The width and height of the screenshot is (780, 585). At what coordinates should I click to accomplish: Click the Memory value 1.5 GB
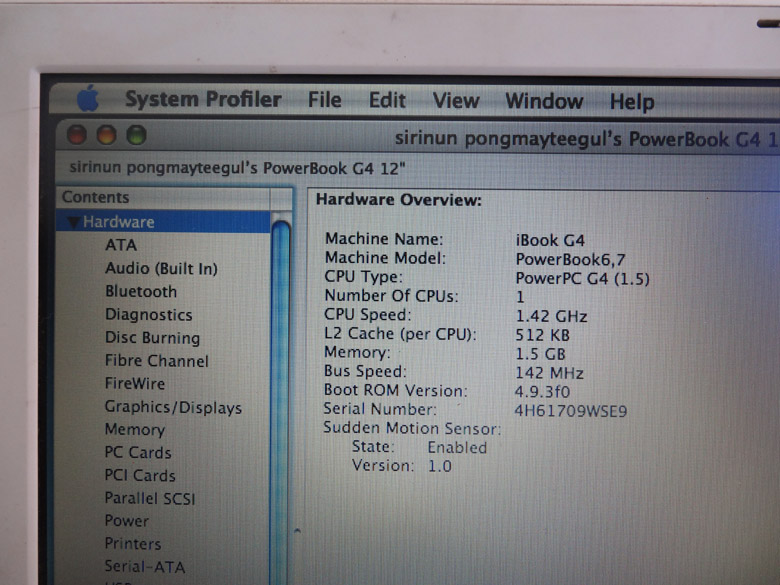[x=540, y=354]
